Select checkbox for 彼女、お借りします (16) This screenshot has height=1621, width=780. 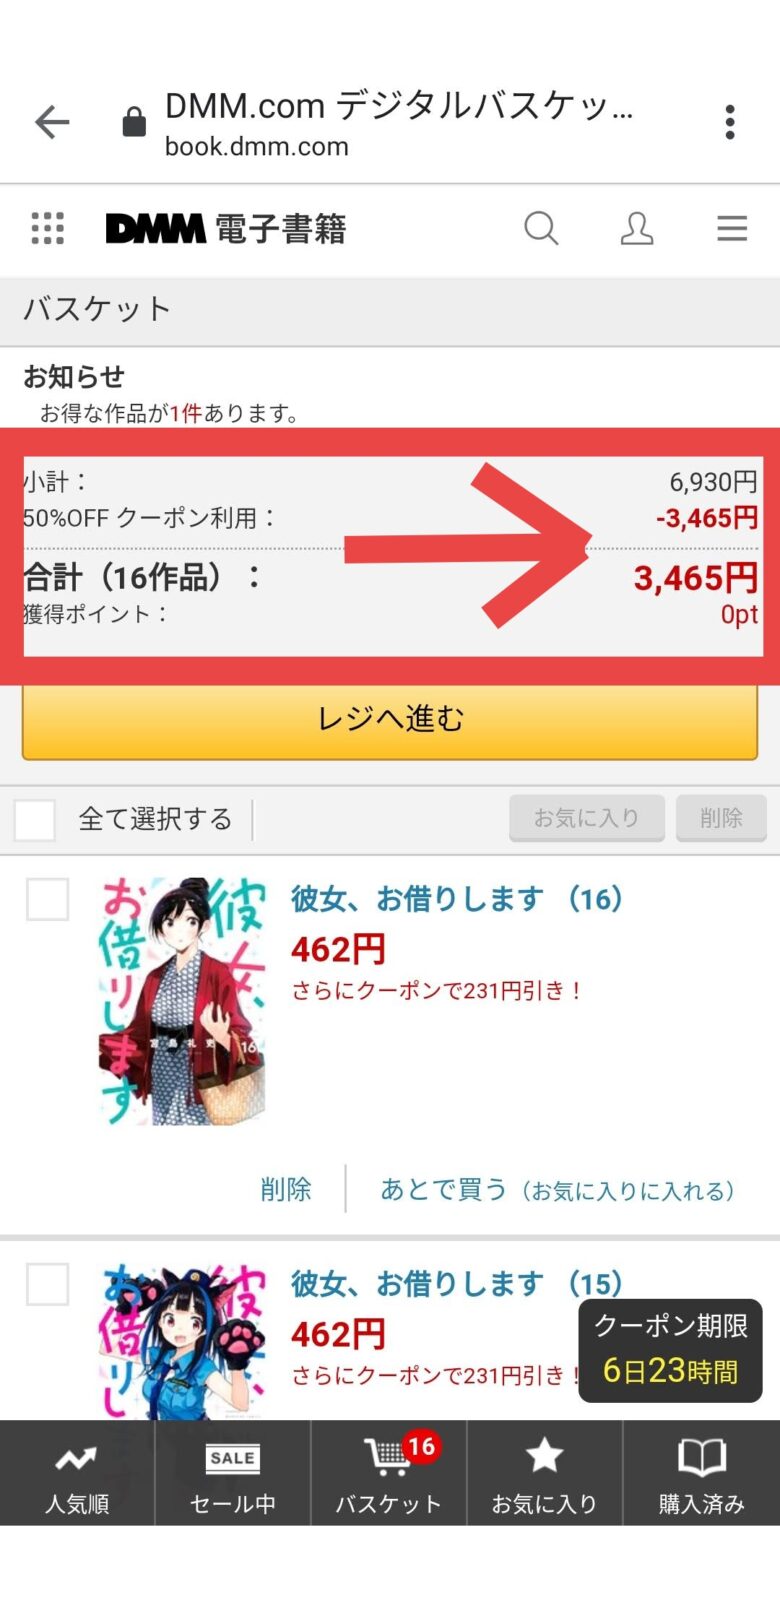pyautogui.click(x=47, y=899)
